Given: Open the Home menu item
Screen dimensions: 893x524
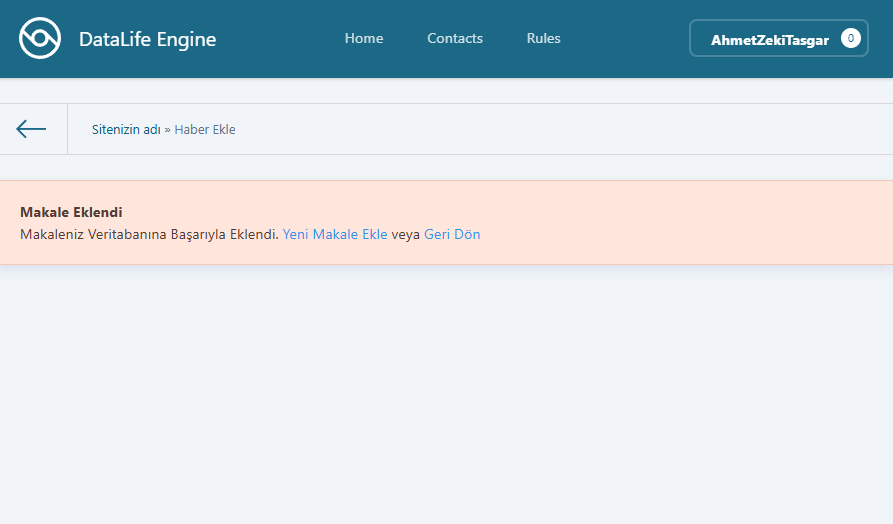Looking at the screenshot, I should click(x=364, y=39).
